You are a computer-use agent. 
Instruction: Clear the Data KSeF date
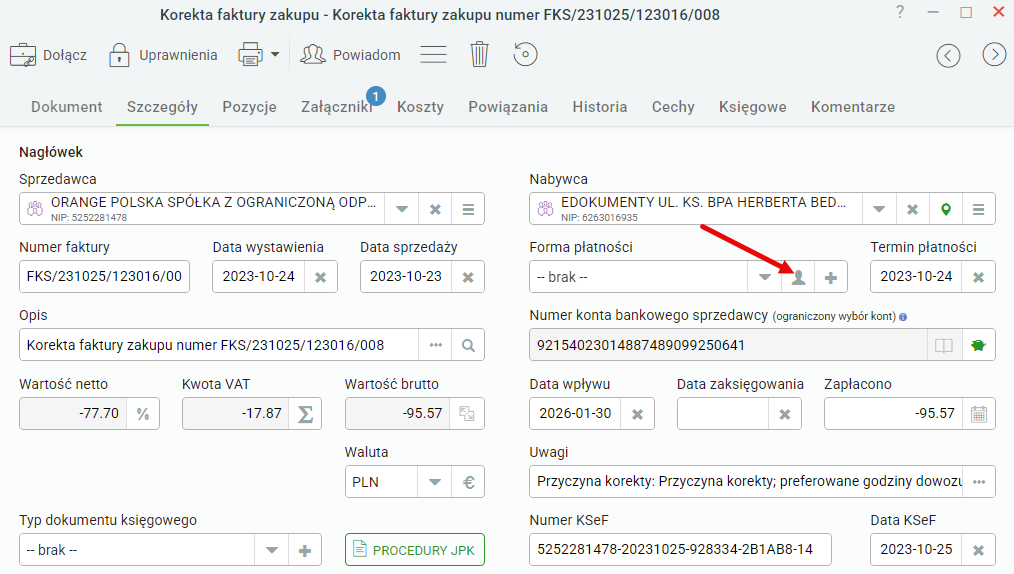[x=978, y=550]
